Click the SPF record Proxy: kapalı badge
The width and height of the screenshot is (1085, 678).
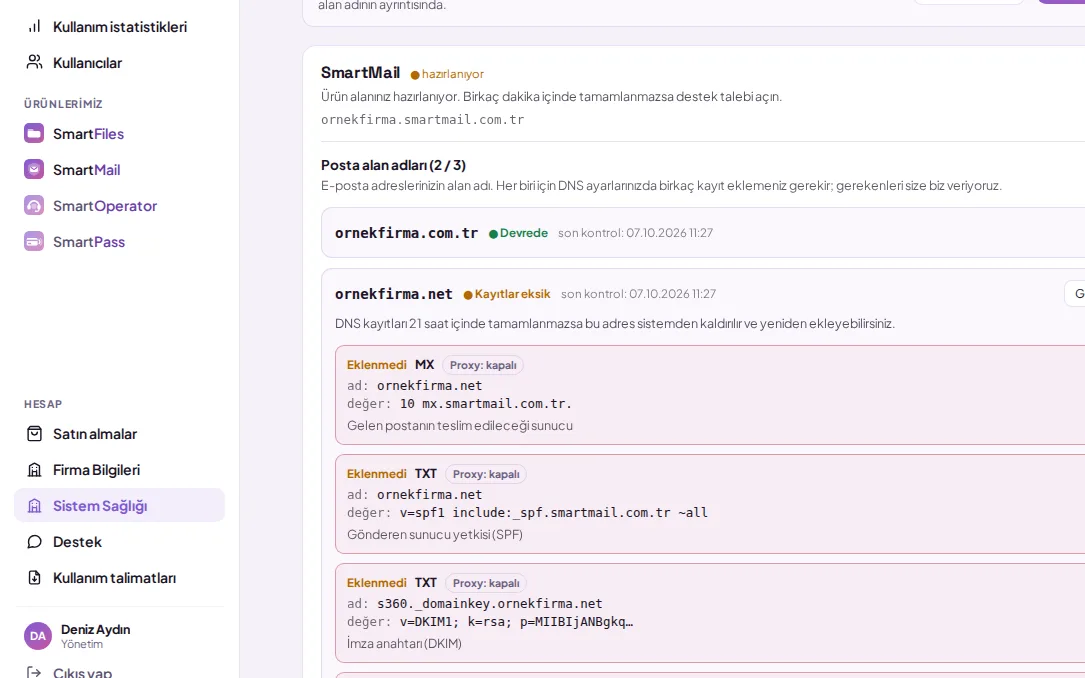click(486, 474)
